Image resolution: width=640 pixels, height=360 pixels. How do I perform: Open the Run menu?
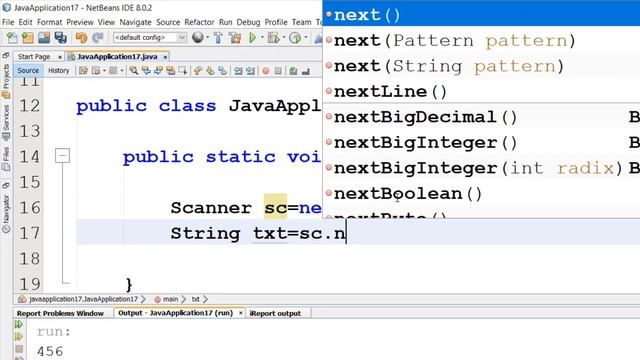[225, 22]
